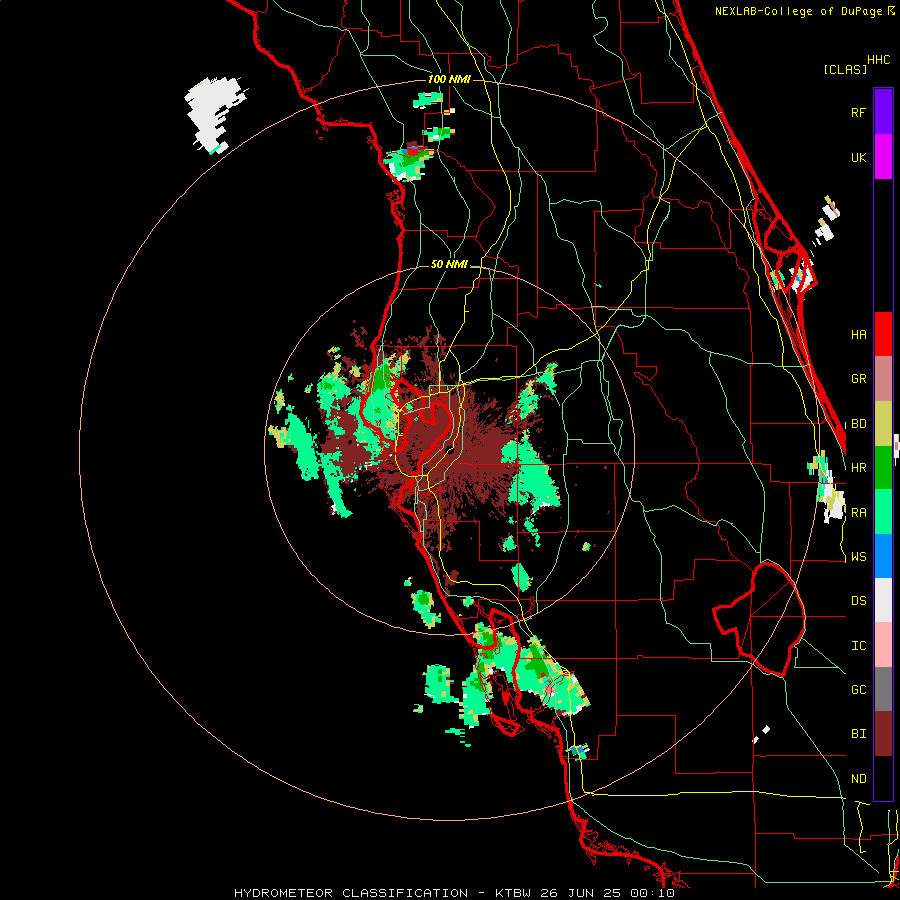Click the GR legend label

click(858, 379)
